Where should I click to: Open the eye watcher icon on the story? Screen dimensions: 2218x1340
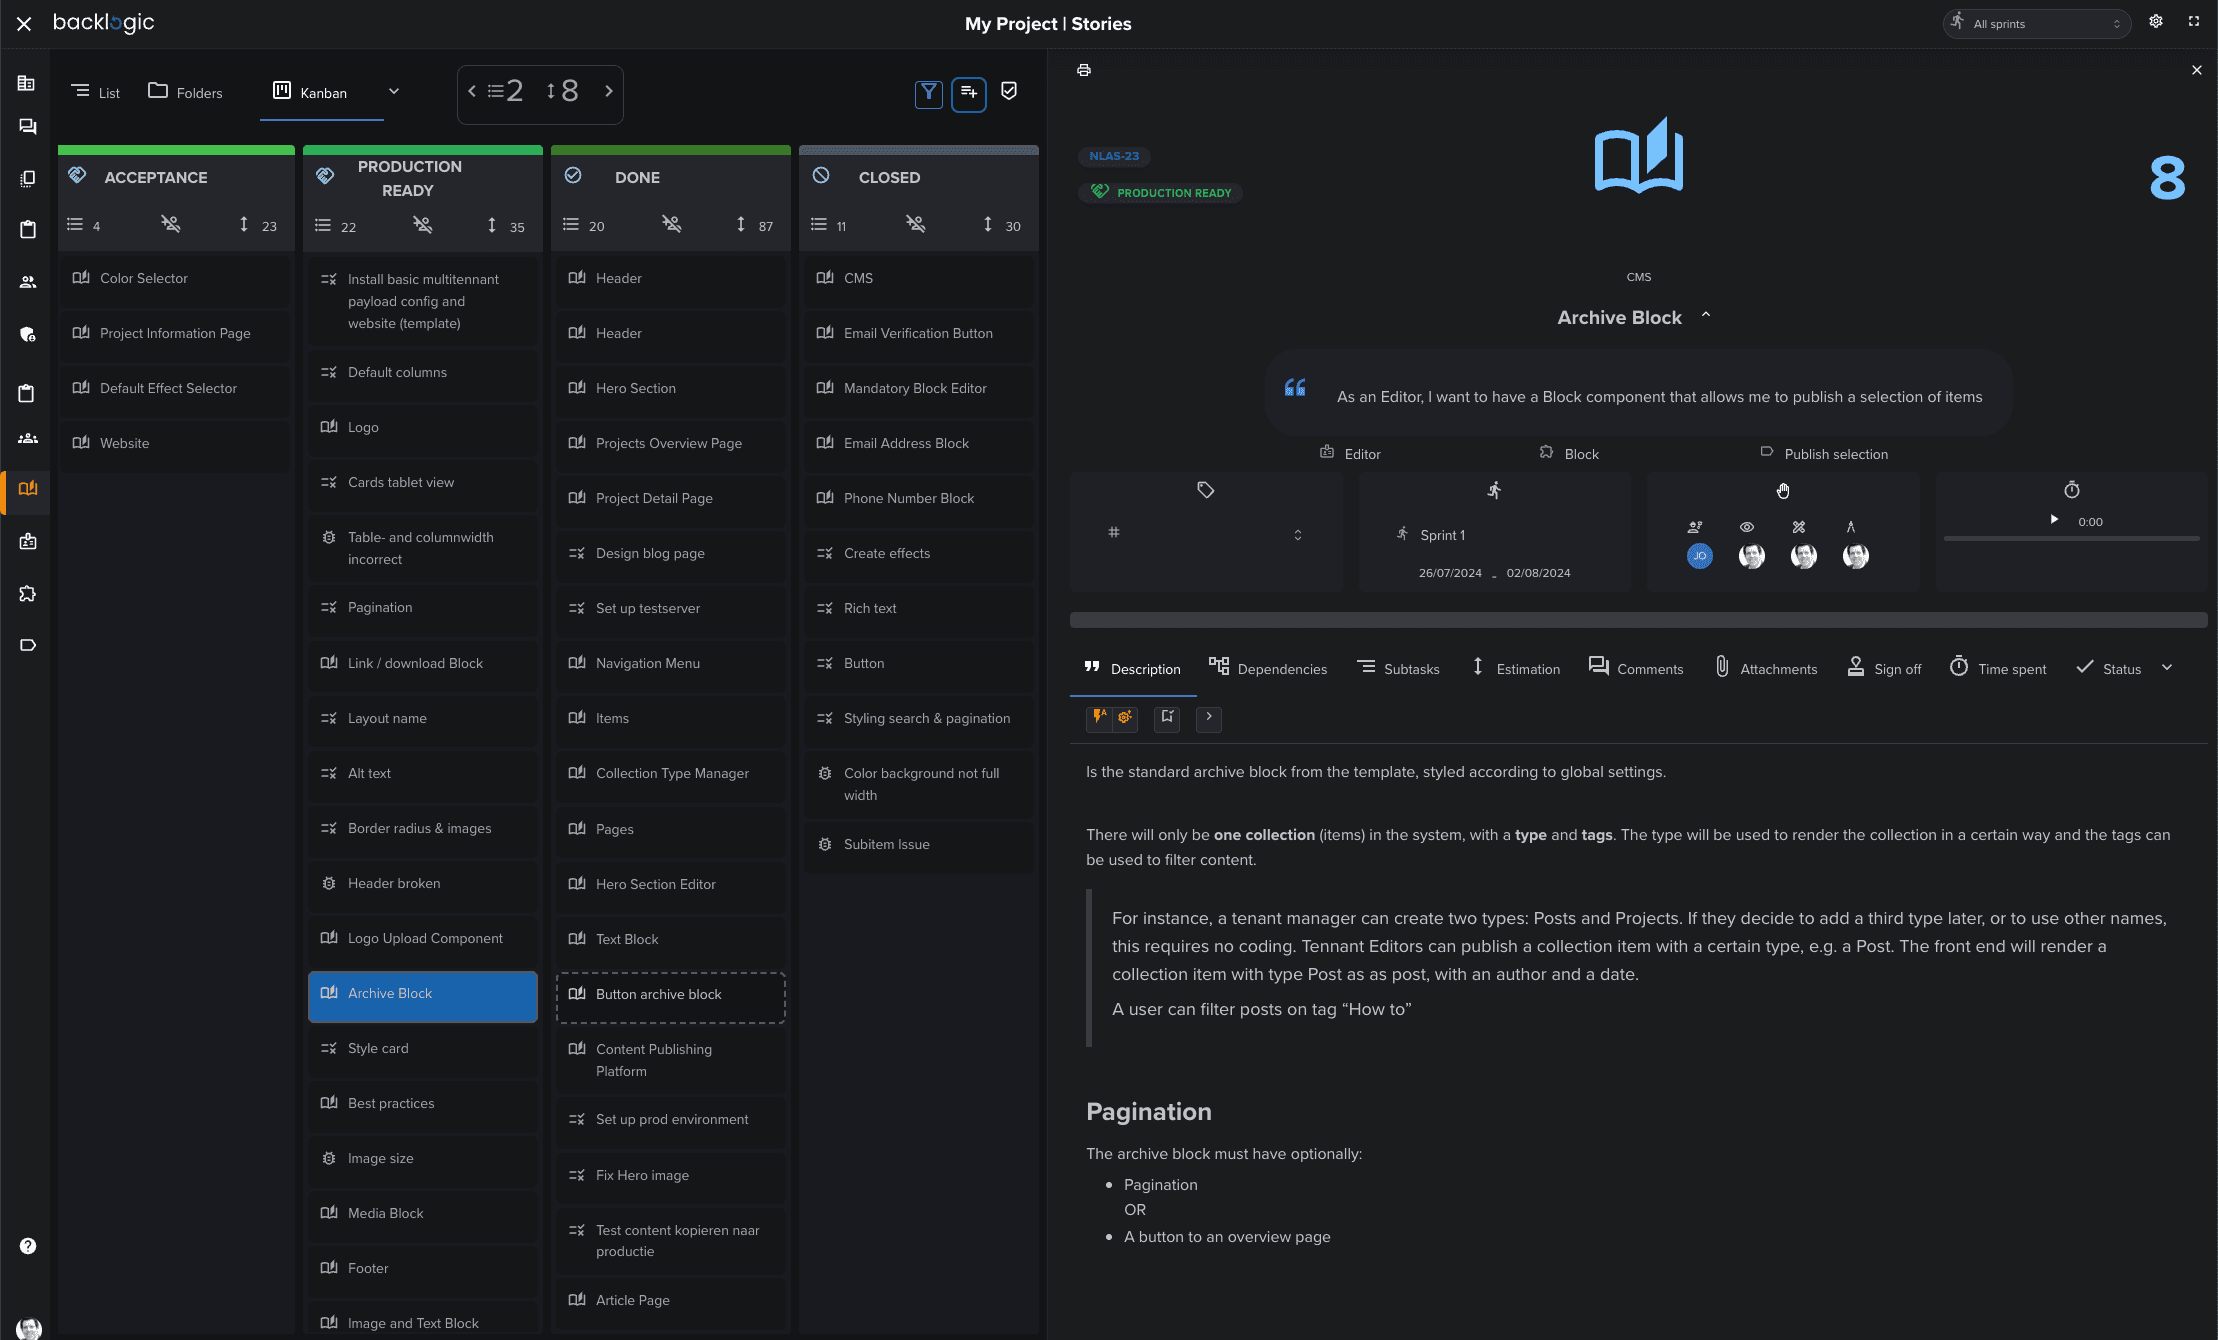(x=1747, y=527)
